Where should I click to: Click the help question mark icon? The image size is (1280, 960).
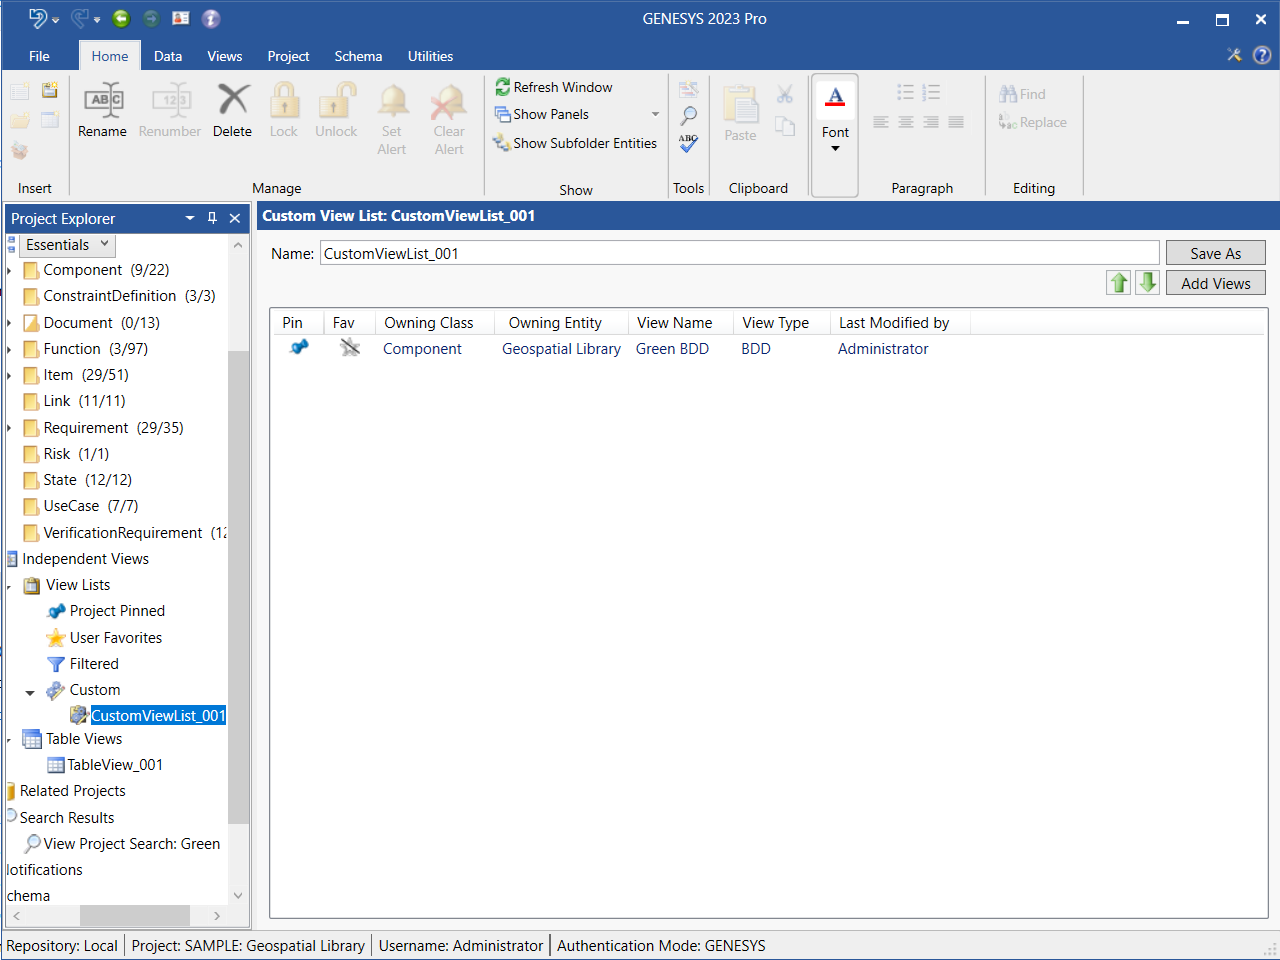pyautogui.click(x=1262, y=55)
